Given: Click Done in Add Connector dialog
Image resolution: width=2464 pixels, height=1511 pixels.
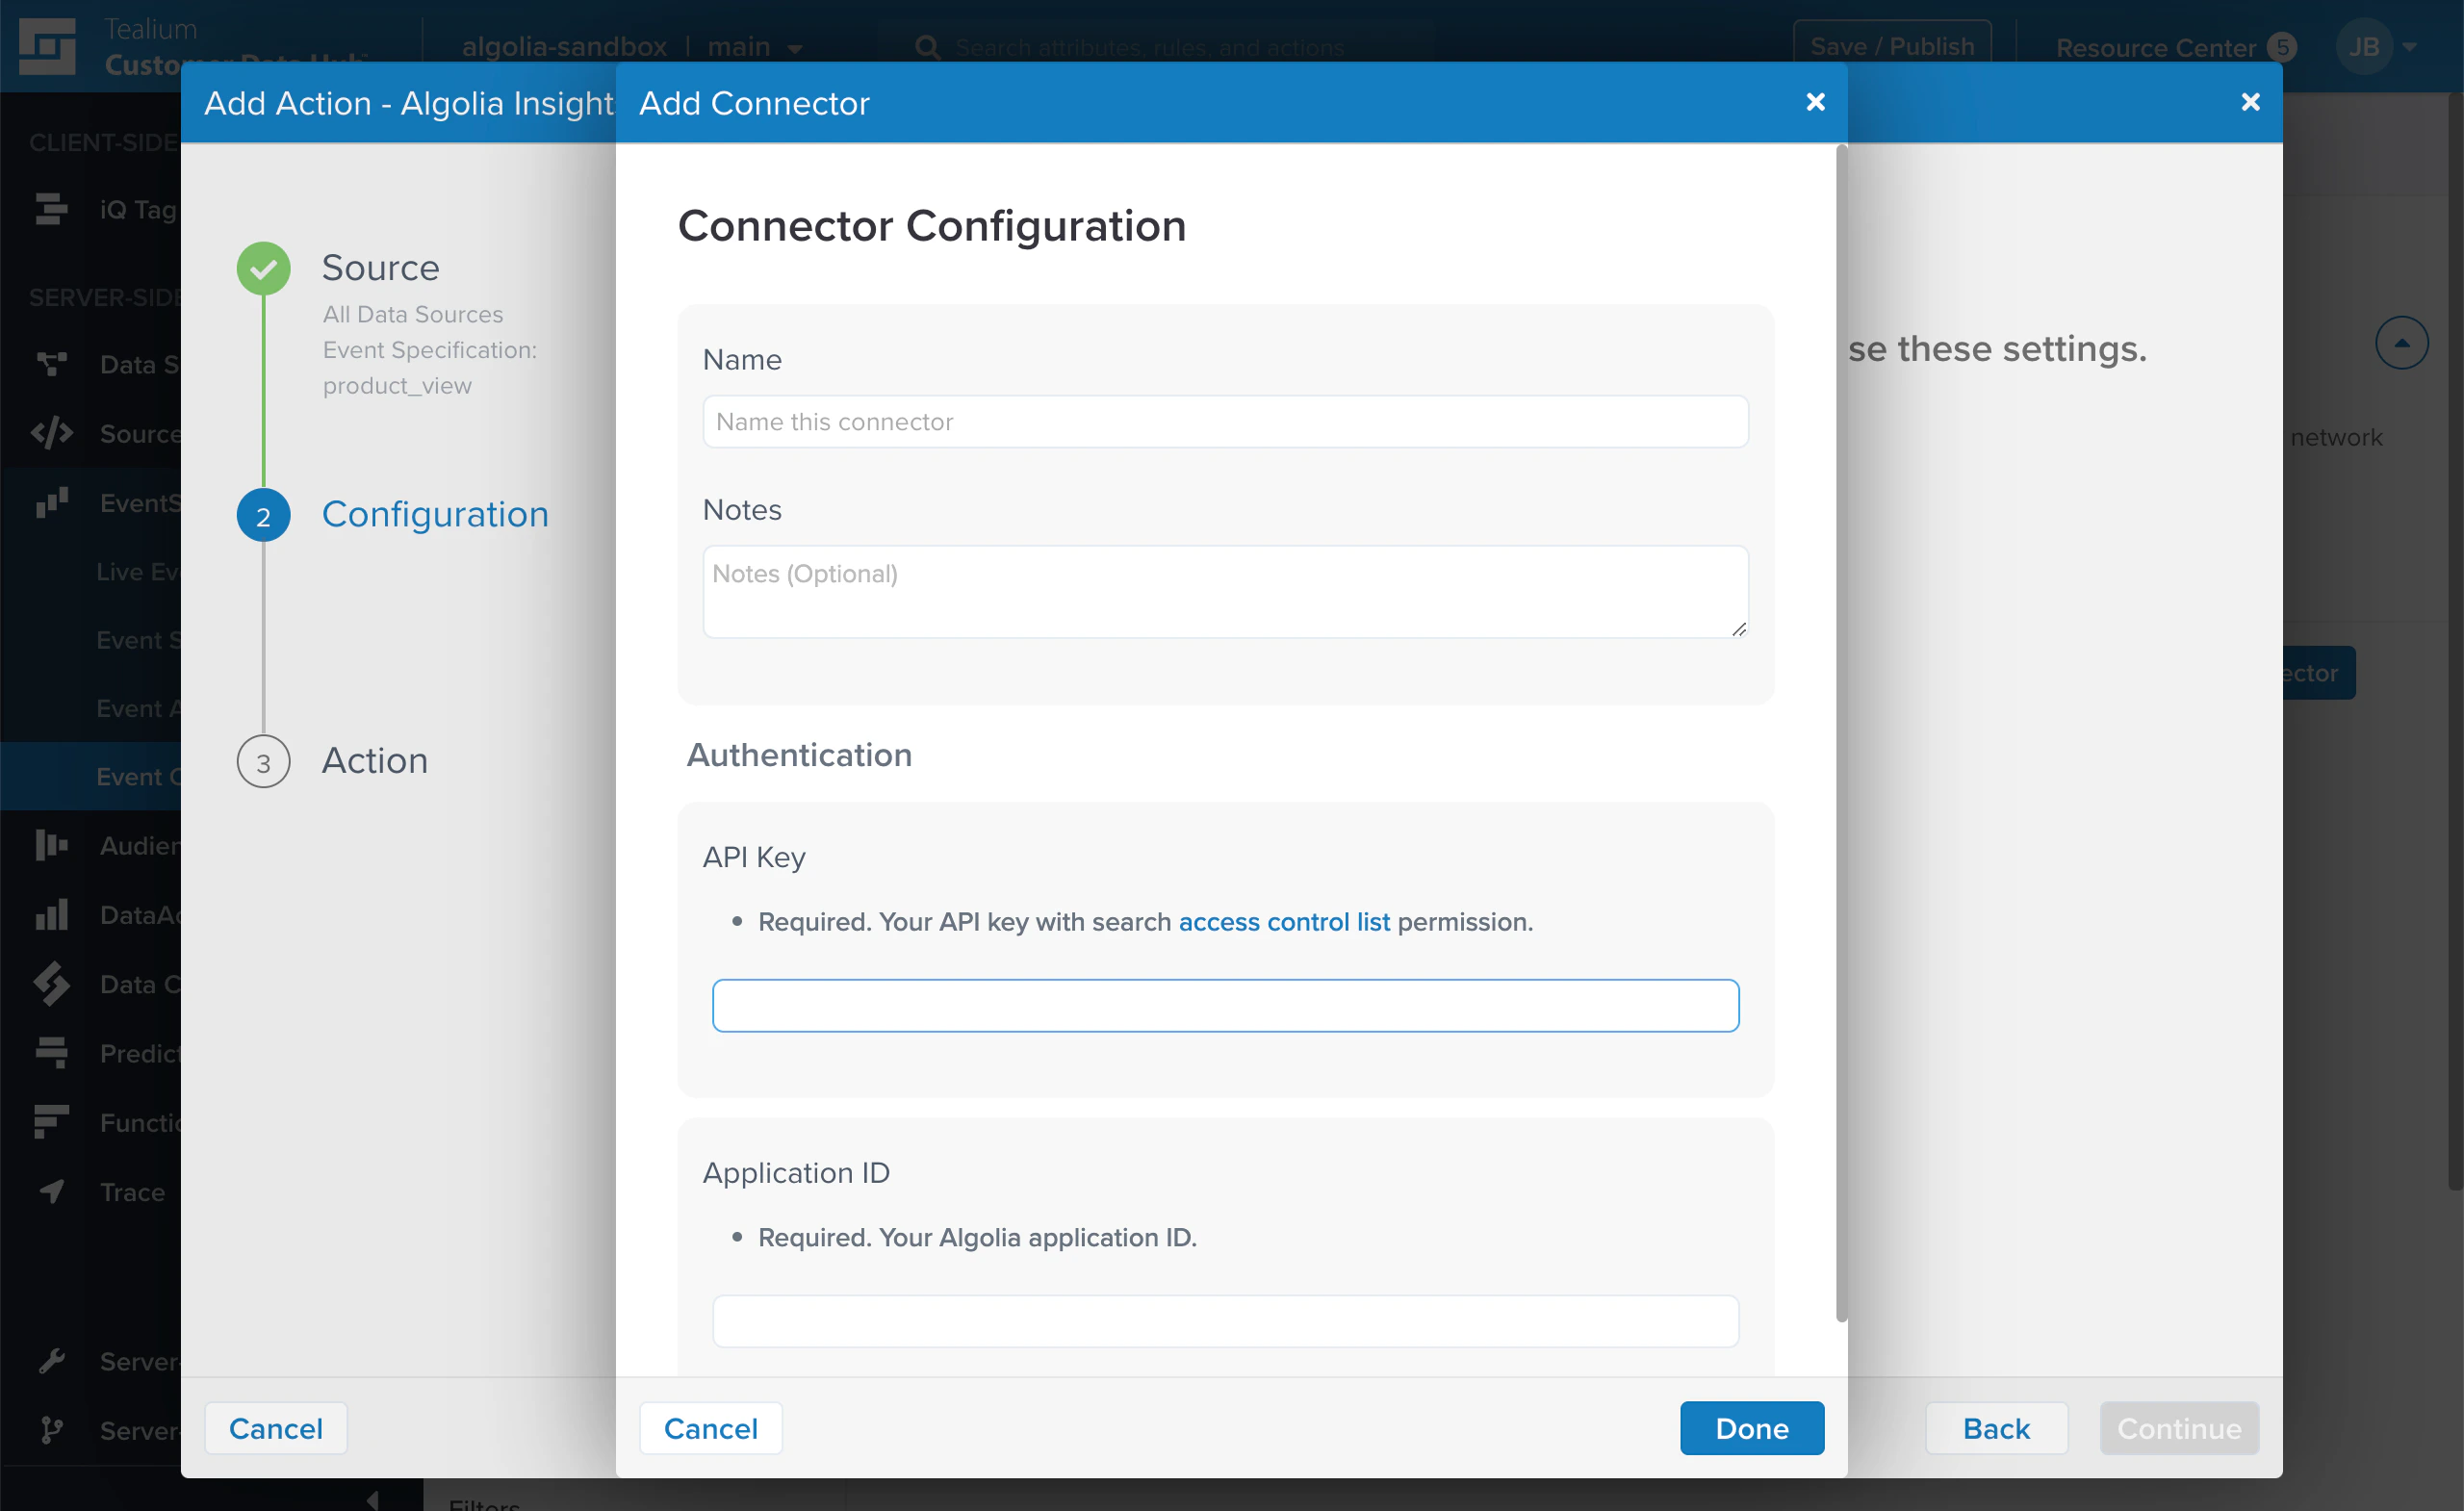Looking at the screenshot, I should pos(1752,1428).
